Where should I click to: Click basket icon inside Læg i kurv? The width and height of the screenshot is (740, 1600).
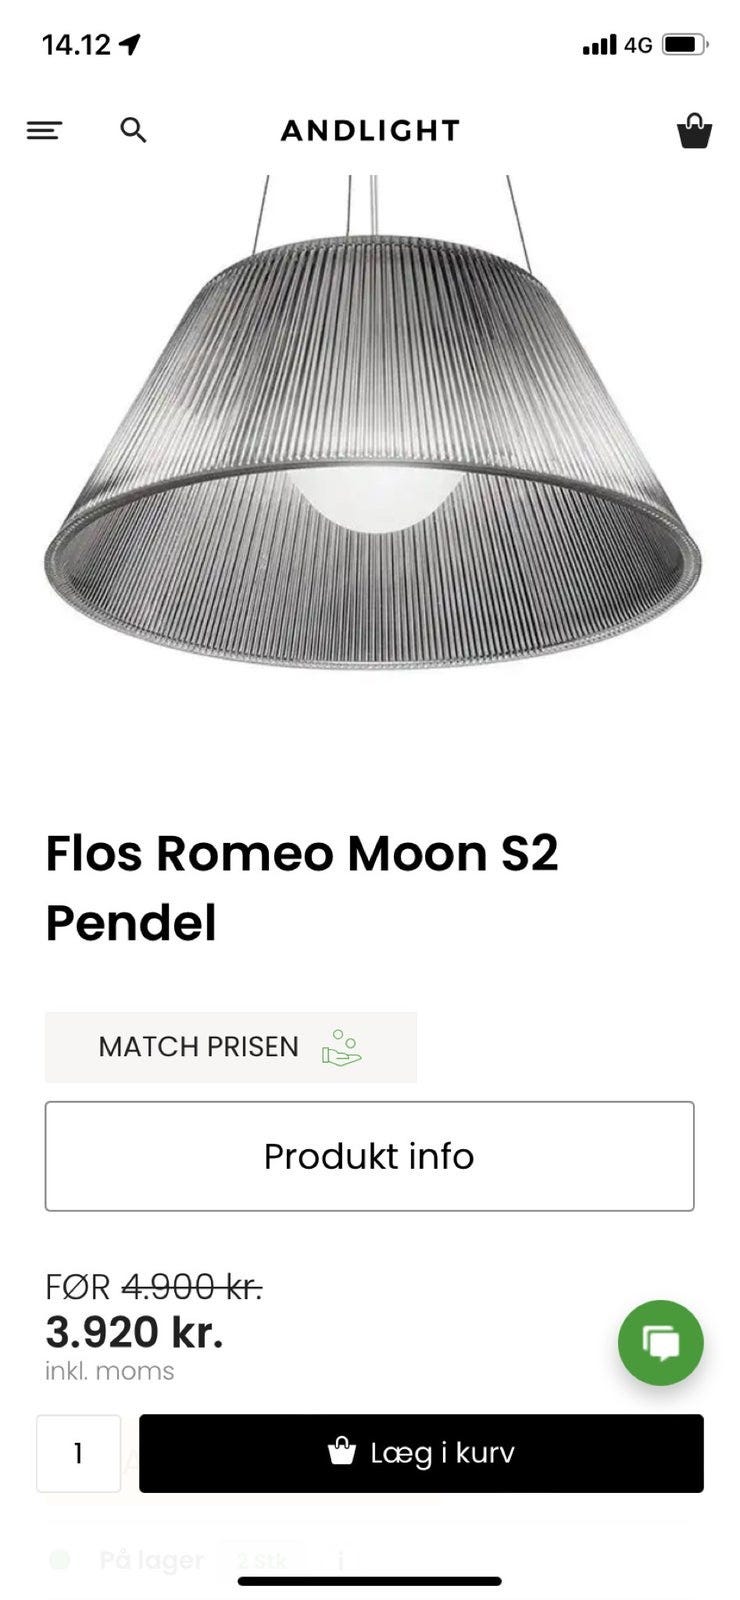342,1452
